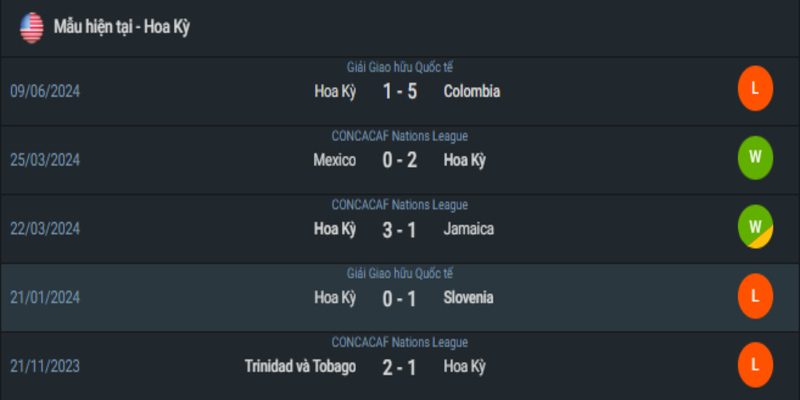Click the 09/06/2024 match date
The image size is (800, 400).
click(45, 91)
